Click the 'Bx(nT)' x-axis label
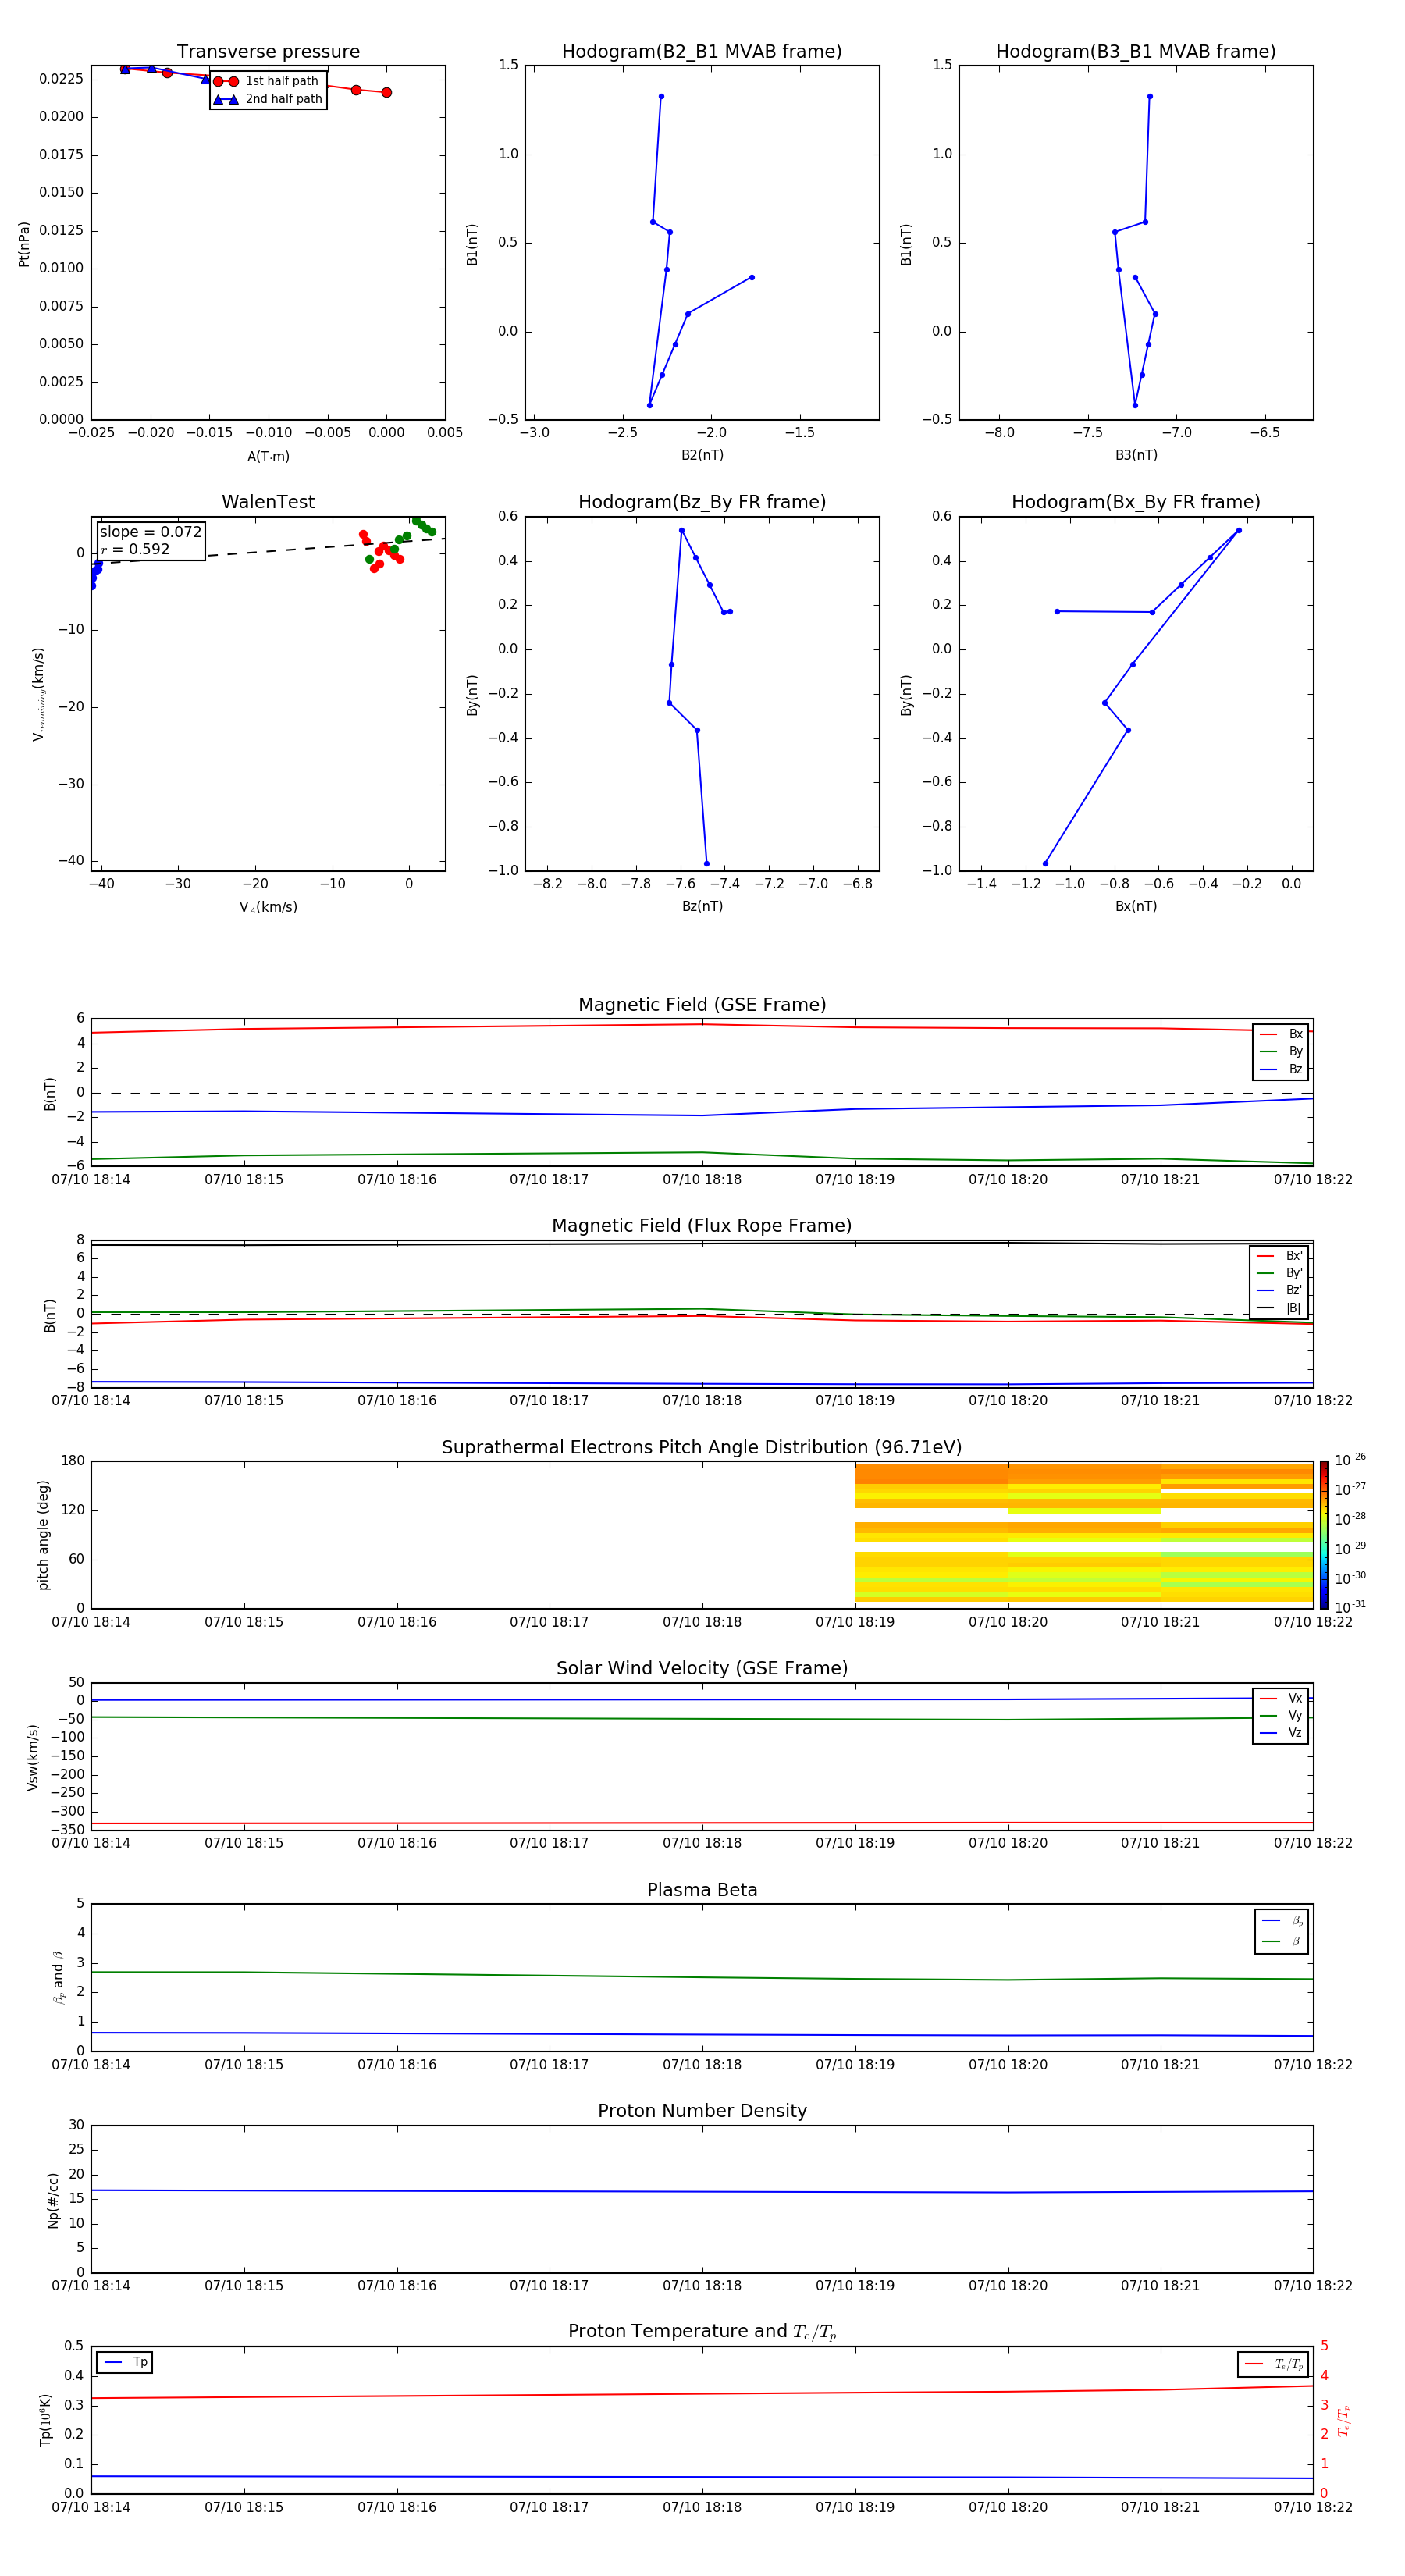The image size is (1405, 2576). pyautogui.click(x=1136, y=907)
